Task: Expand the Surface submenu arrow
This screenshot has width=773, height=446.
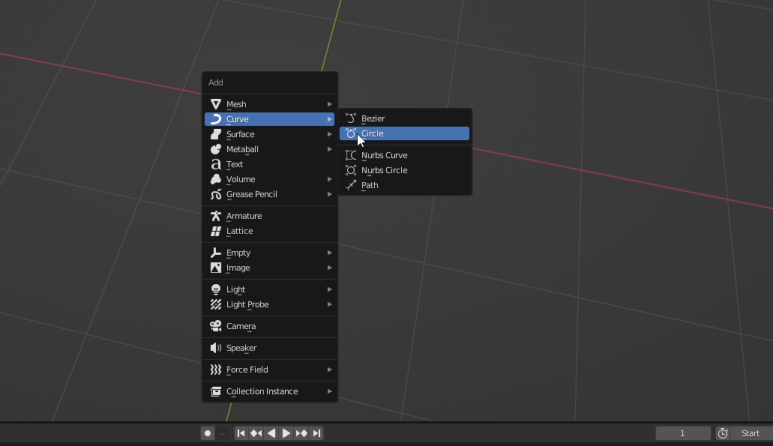Action: (329, 134)
